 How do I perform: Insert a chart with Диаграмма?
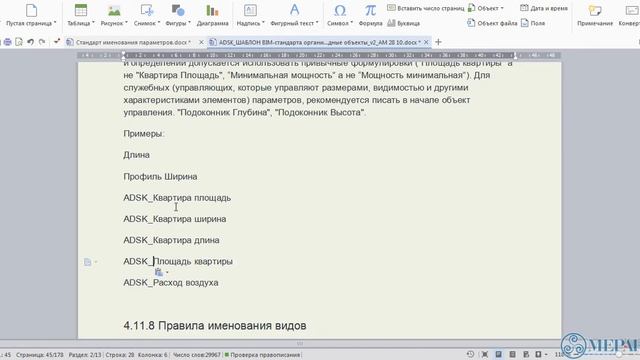coord(212,15)
